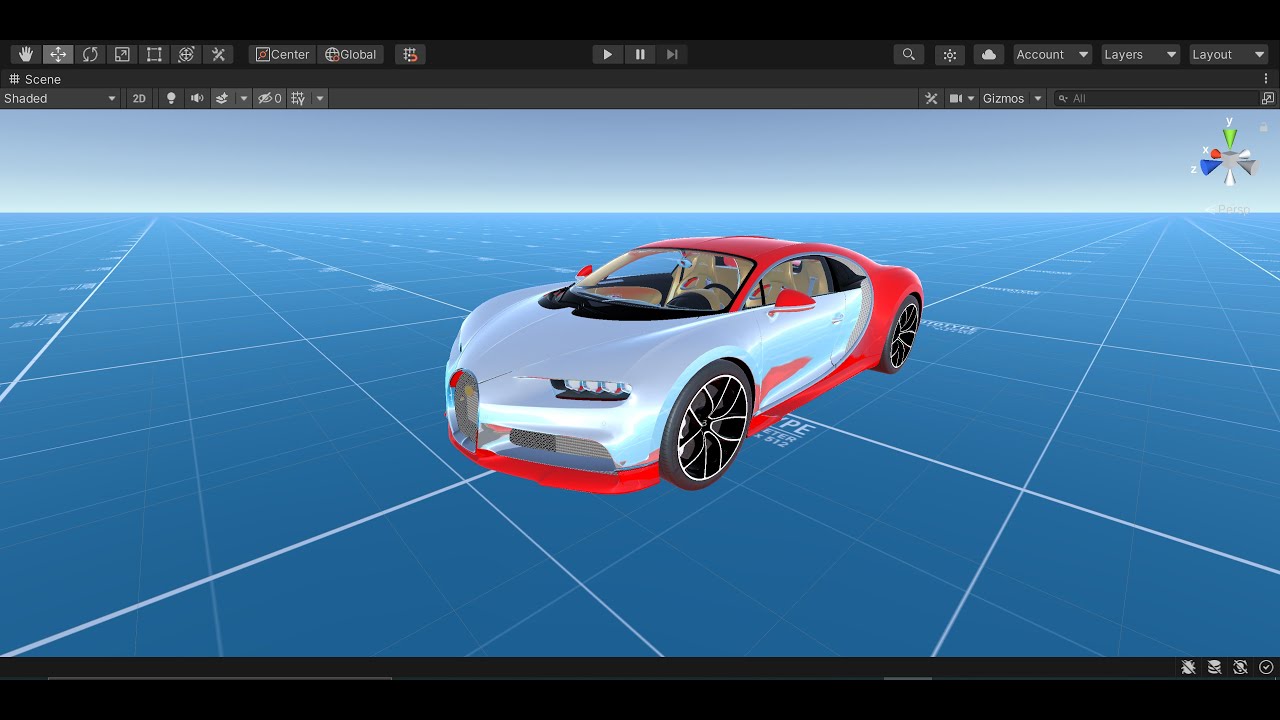This screenshot has width=1280, height=720.
Task: Change the Shaded draw mode dropdown
Action: [60, 98]
